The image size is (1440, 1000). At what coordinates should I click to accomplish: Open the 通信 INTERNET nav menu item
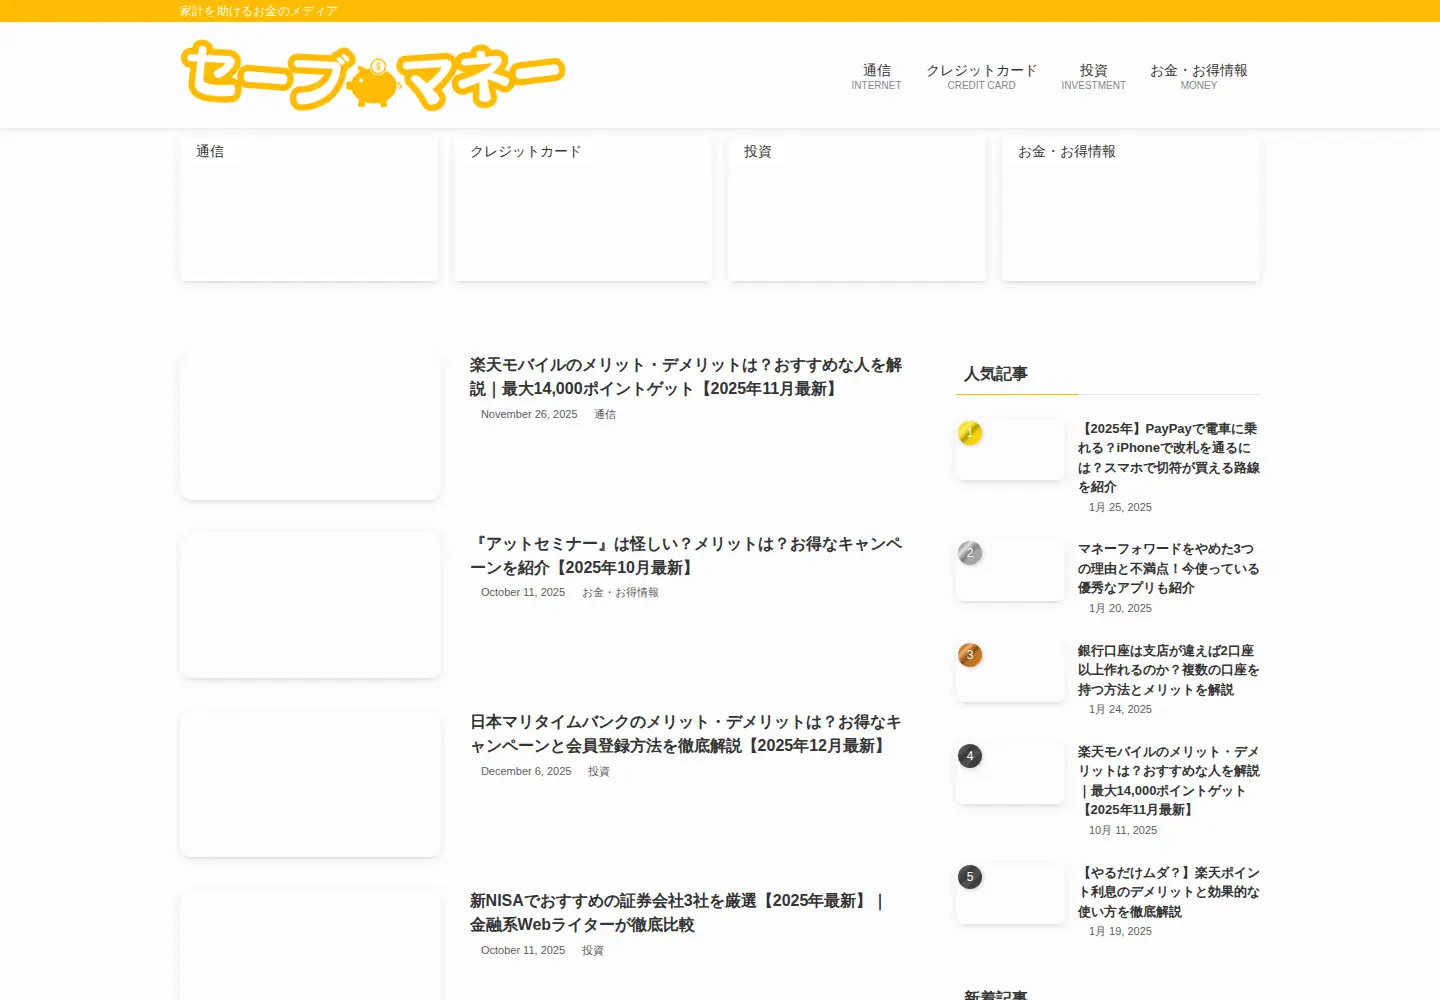pyautogui.click(x=876, y=76)
